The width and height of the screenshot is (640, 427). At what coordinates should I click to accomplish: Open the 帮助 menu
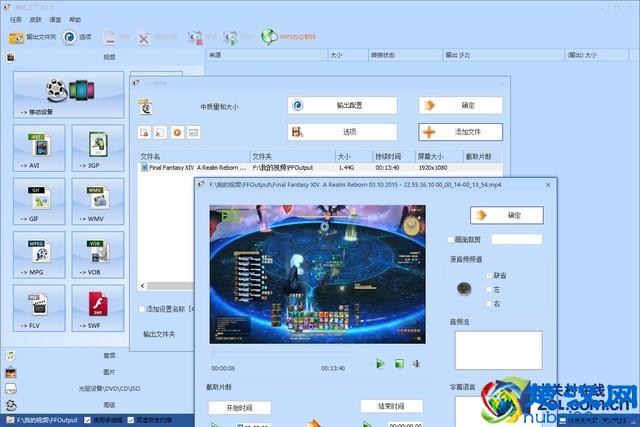tap(75, 20)
